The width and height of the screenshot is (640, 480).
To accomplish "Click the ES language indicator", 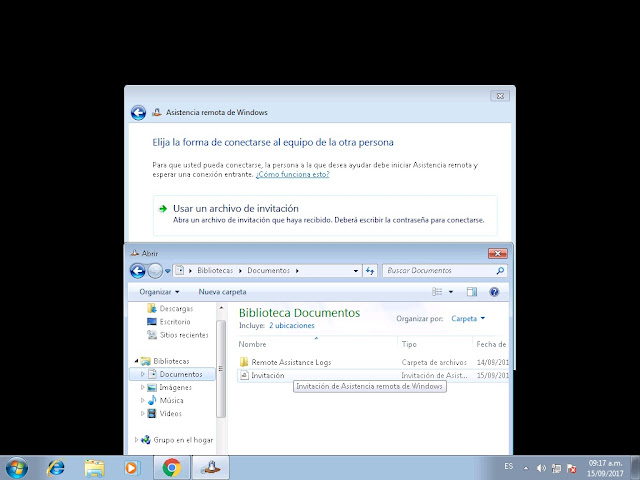I will tap(509, 466).
